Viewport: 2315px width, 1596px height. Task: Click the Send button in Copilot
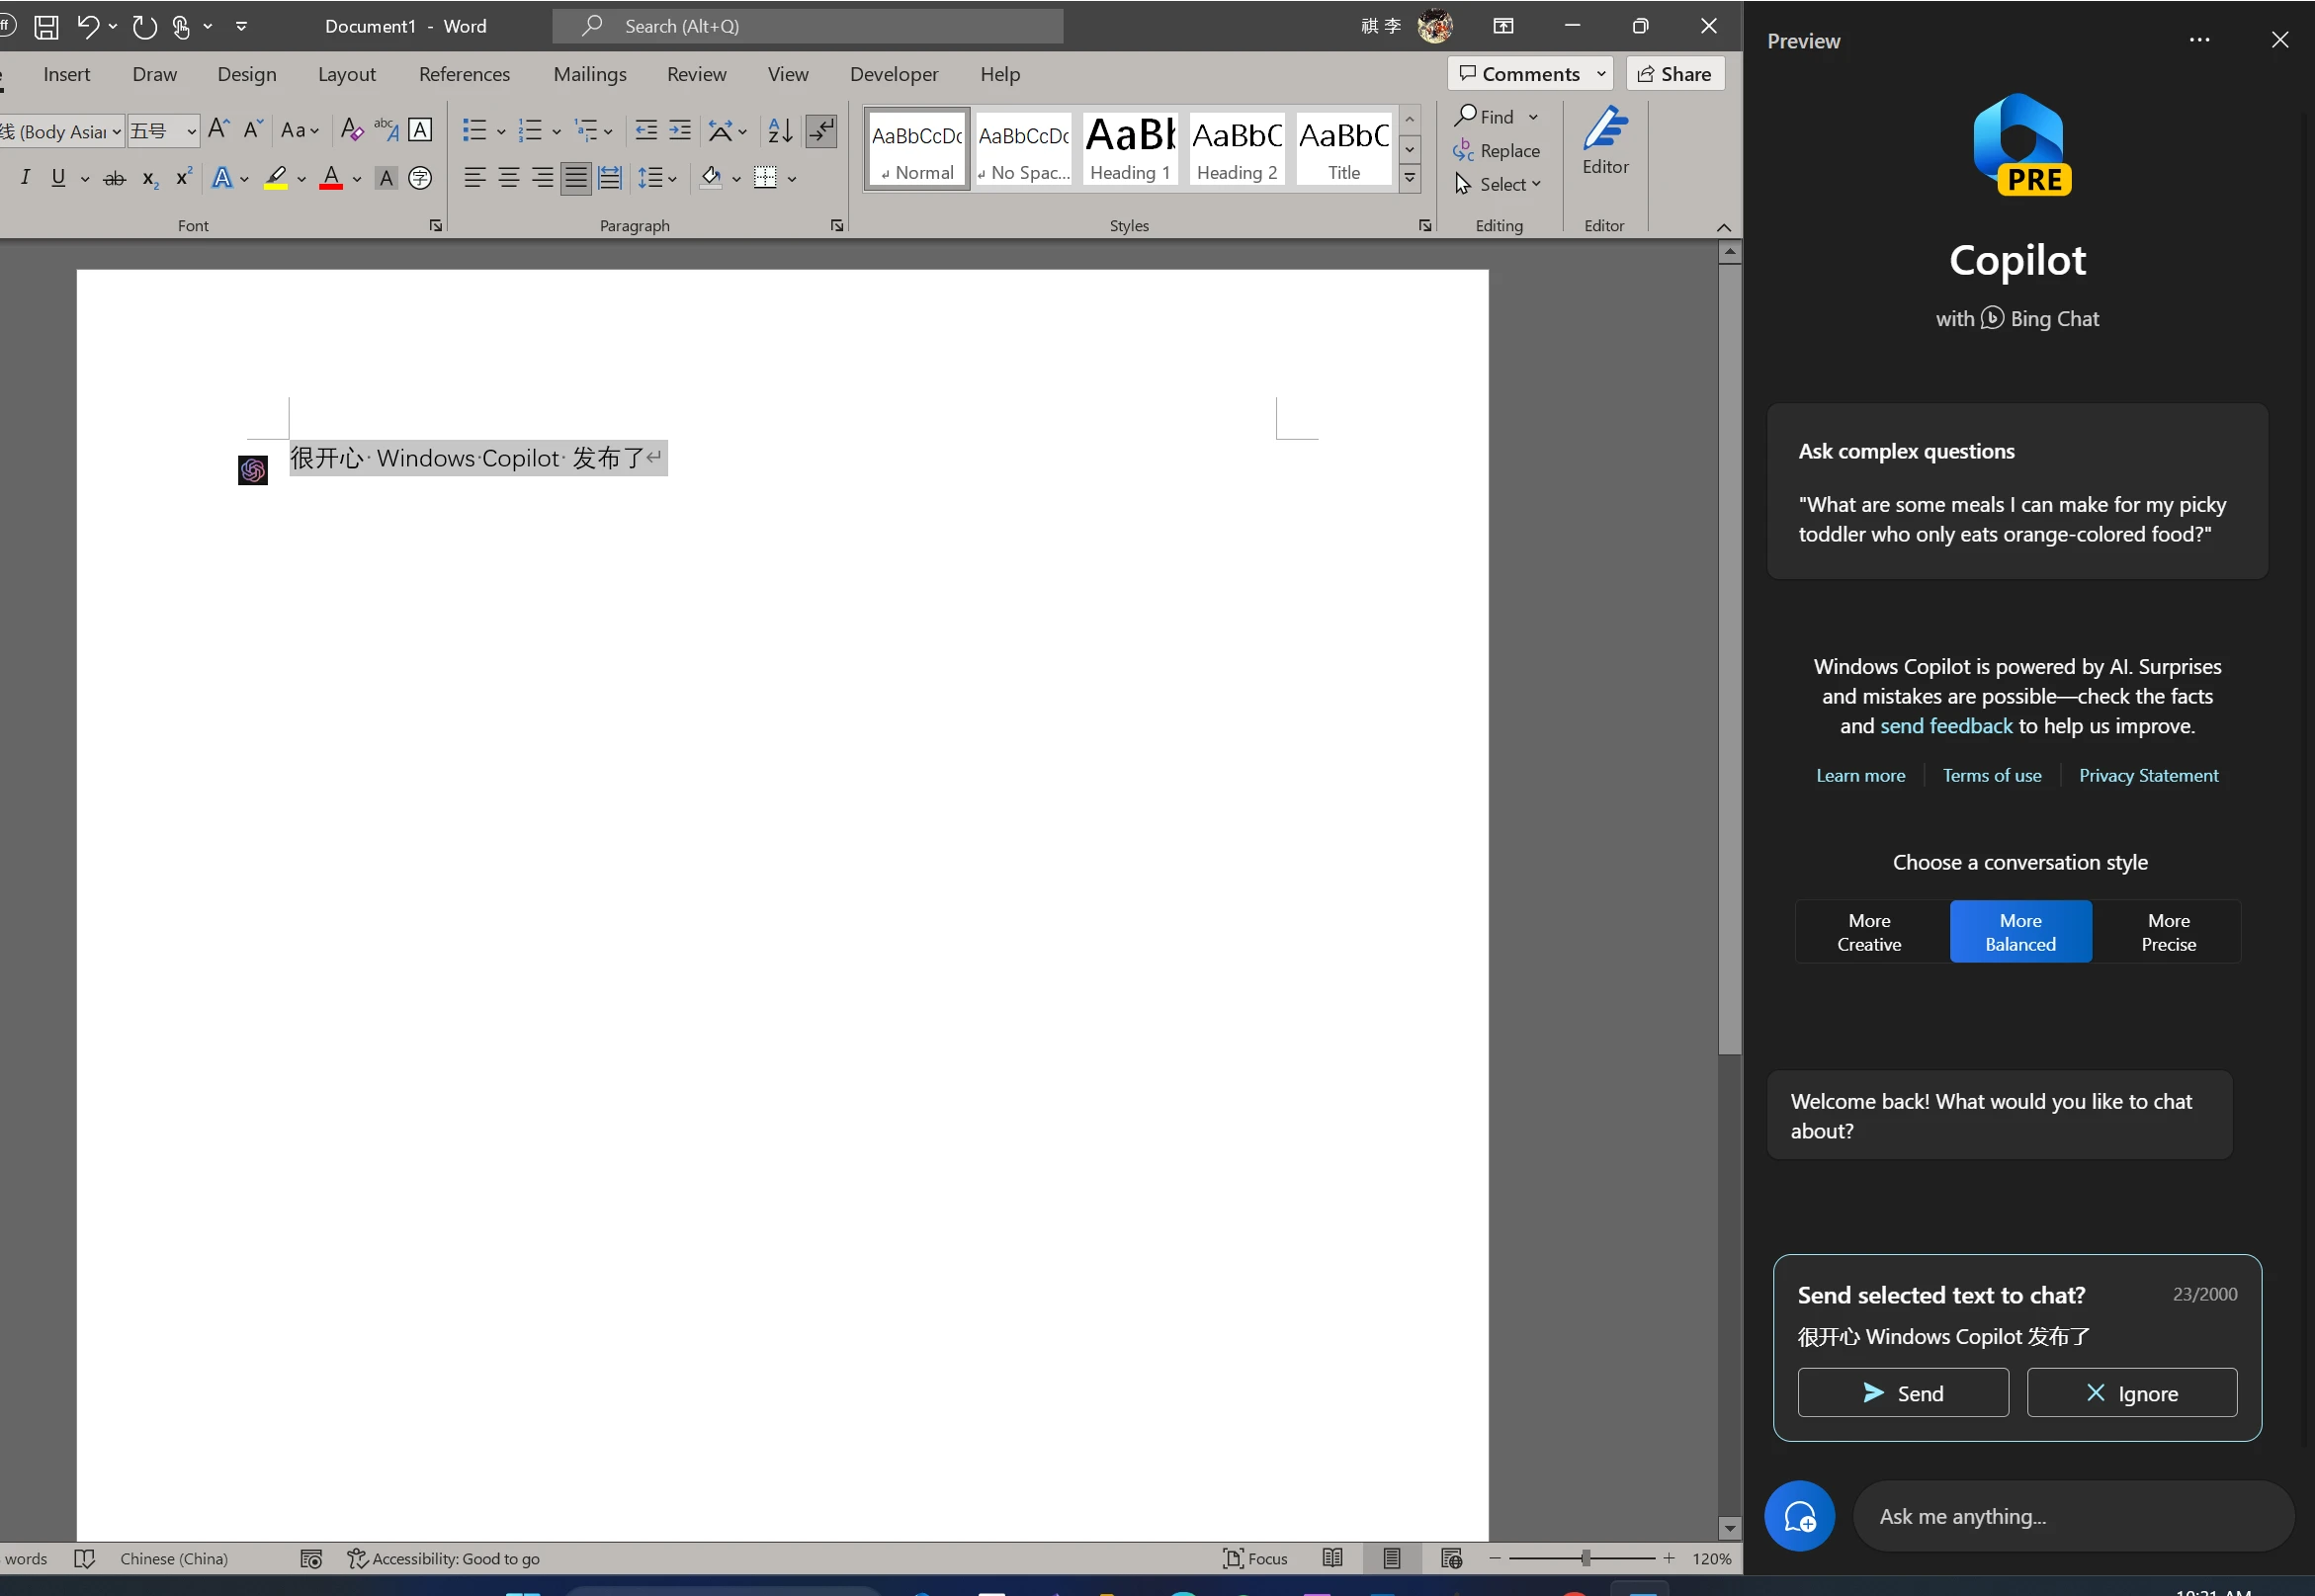pyautogui.click(x=1904, y=1393)
